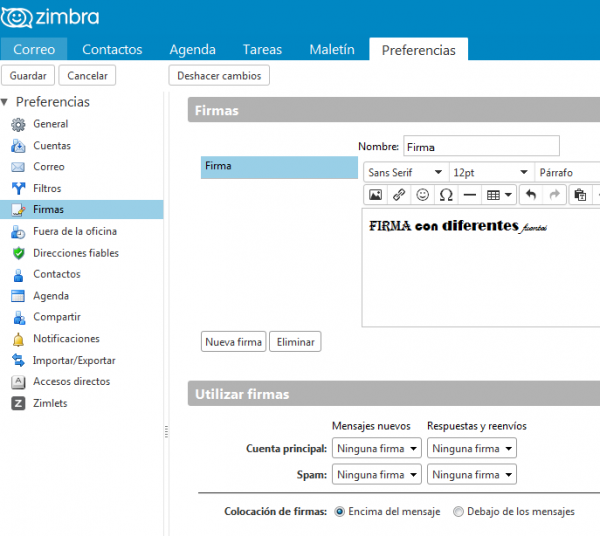The width and height of the screenshot is (600, 536).
Task: Open 12pt font size dropdown
Action: [x=491, y=173]
